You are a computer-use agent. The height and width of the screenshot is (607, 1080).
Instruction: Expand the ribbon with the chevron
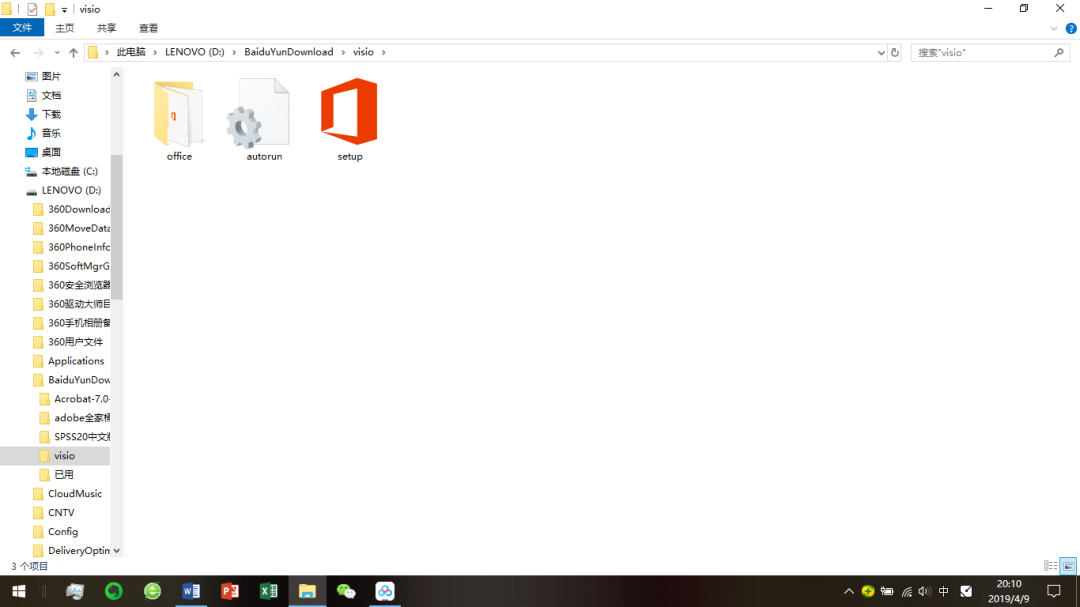point(1054,28)
